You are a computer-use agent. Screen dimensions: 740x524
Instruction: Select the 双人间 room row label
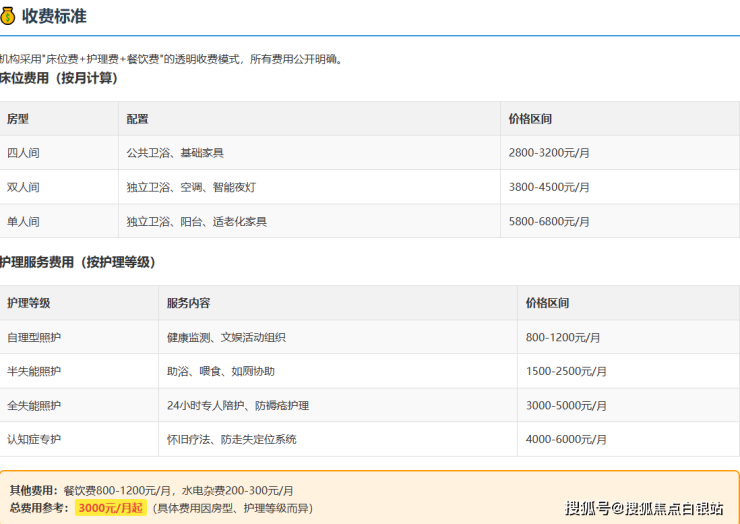(x=23, y=187)
